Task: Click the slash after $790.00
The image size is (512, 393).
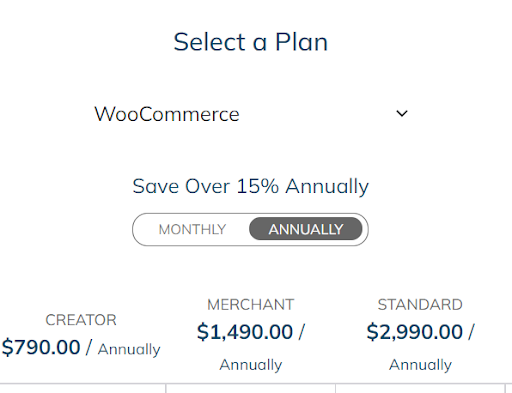Action: click(x=89, y=347)
